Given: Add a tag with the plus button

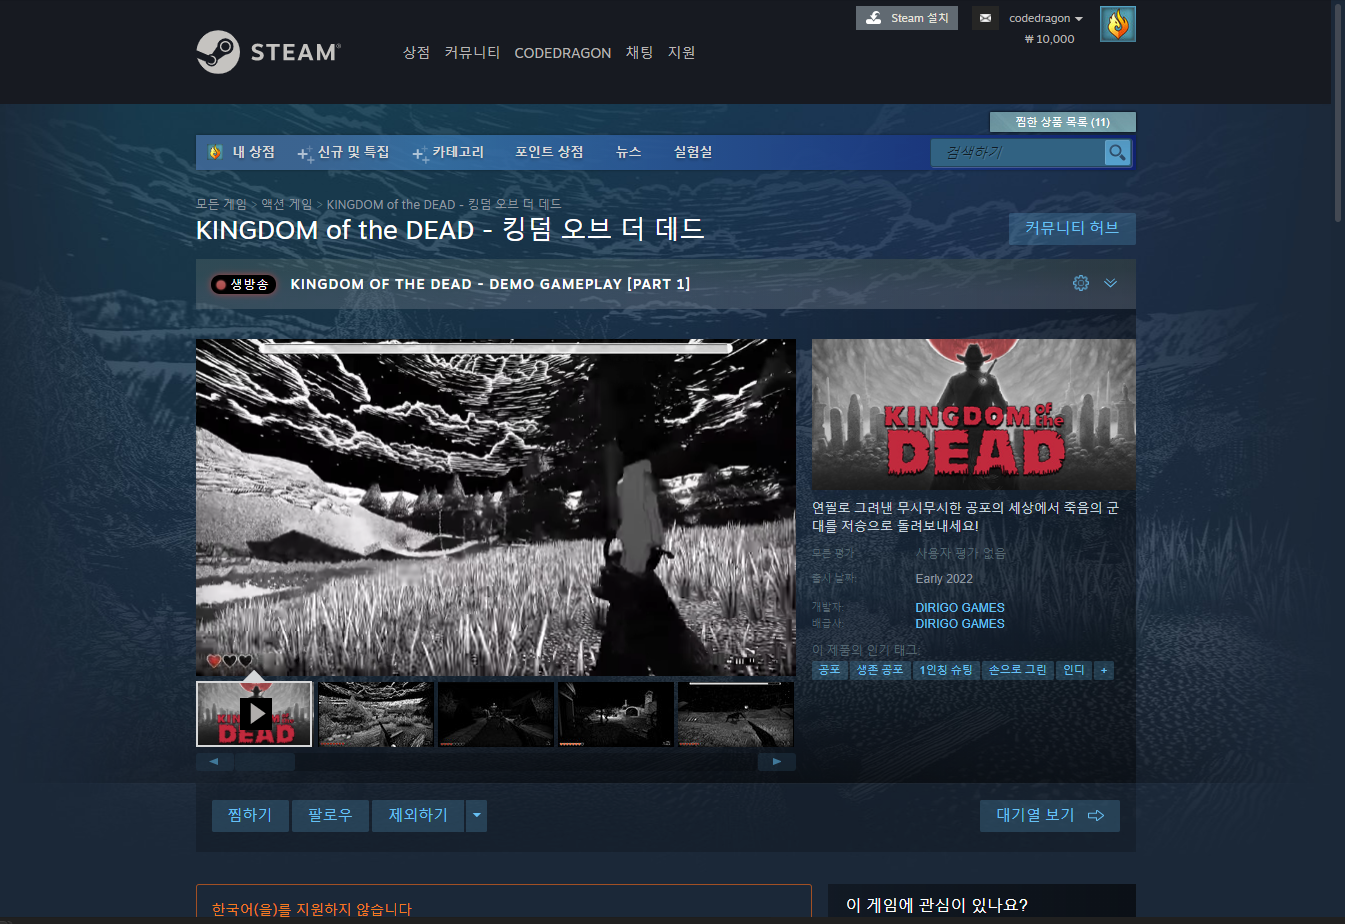Looking at the screenshot, I should [x=1104, y=670].
